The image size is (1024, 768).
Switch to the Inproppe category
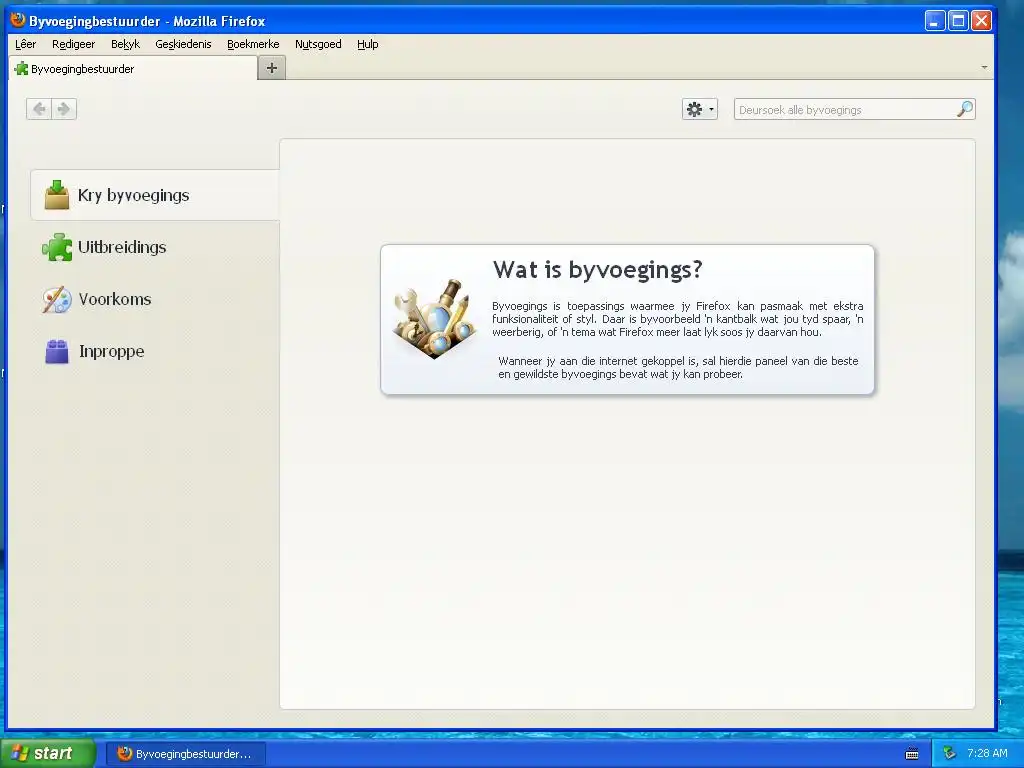[x=155, y=351]
